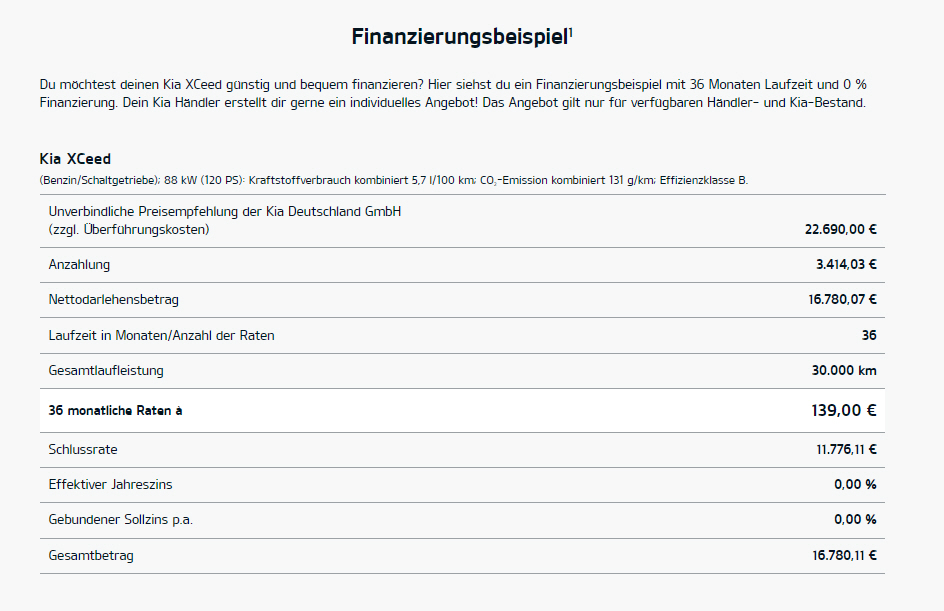Select the 3.414,03 € down payment value
This screenshot has width=944, height=611.
coord(846,264)
